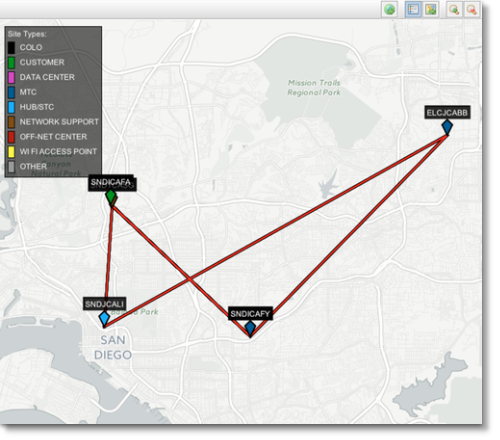
Task: Zoom out with the red magnifier icon
Action: coord(472,9)
